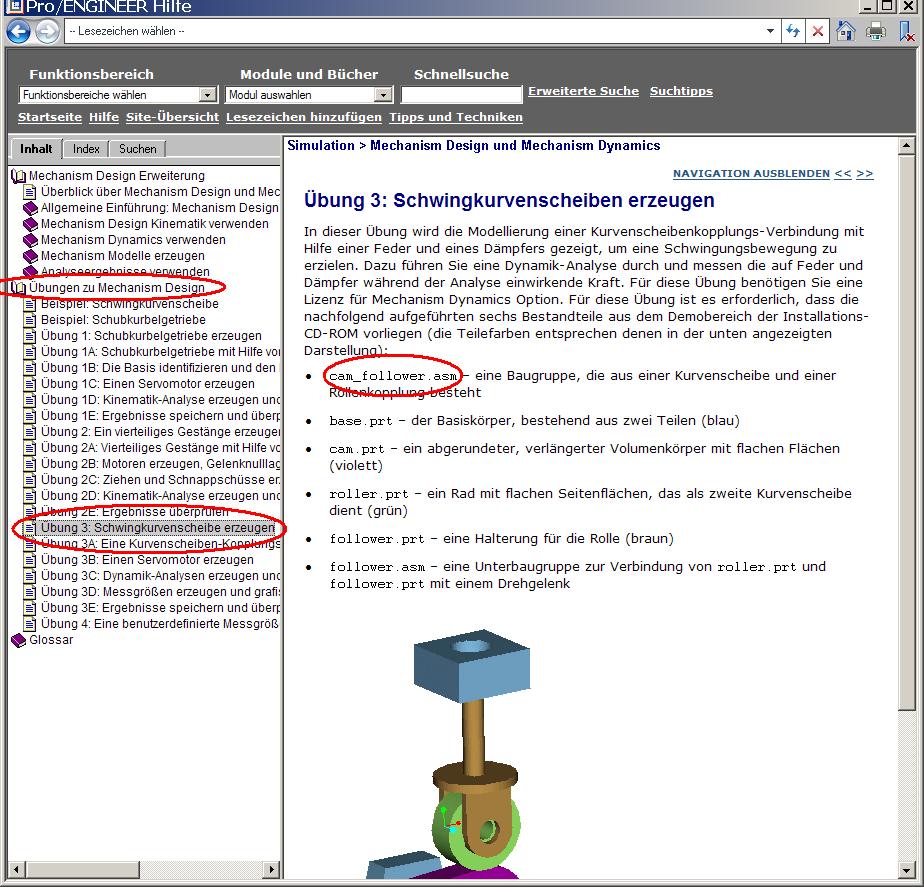This screenshot has width=924, height=887.
Task: Click the Simulation breadcrumb text
Action: (321, 146)
